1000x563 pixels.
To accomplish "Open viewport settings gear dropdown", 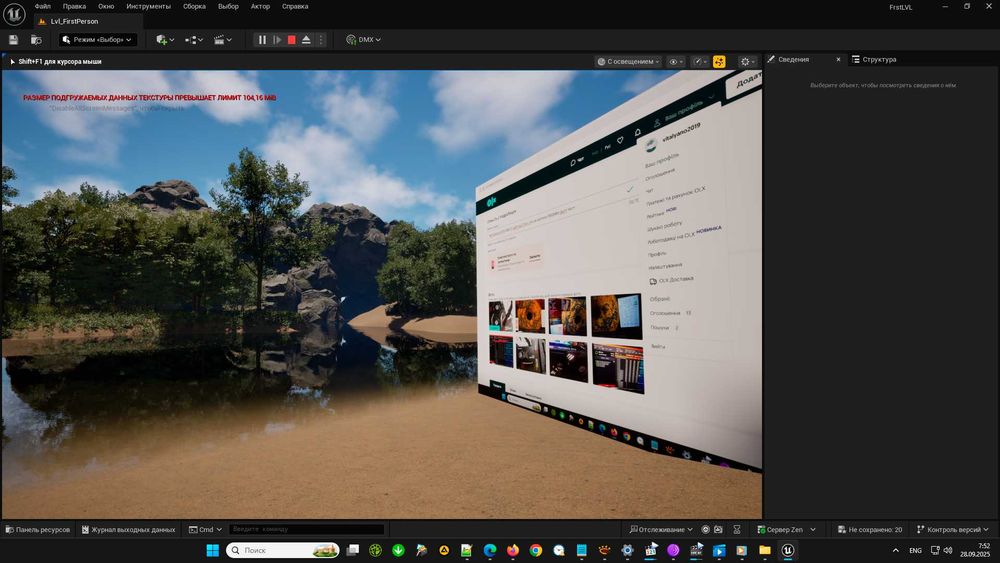I will [x=747, y=62].
